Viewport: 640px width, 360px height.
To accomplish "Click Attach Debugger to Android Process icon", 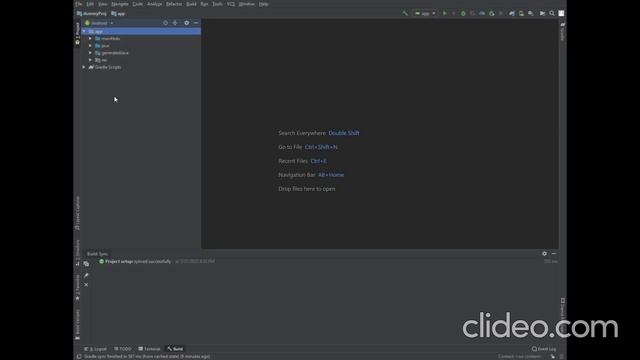I will point(491,13).
